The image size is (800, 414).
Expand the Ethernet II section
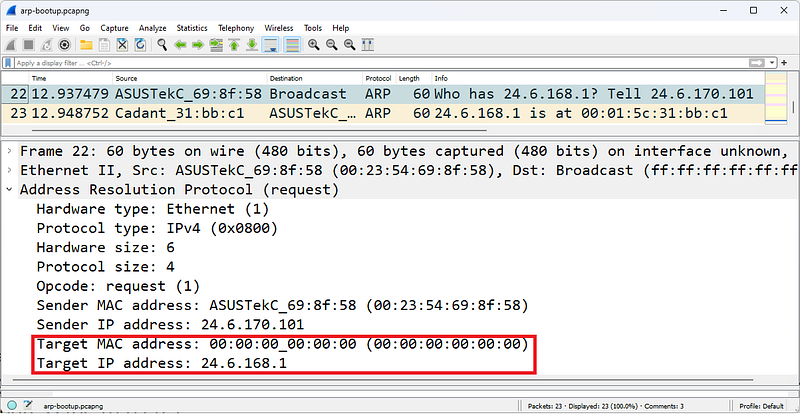point(9,171)
